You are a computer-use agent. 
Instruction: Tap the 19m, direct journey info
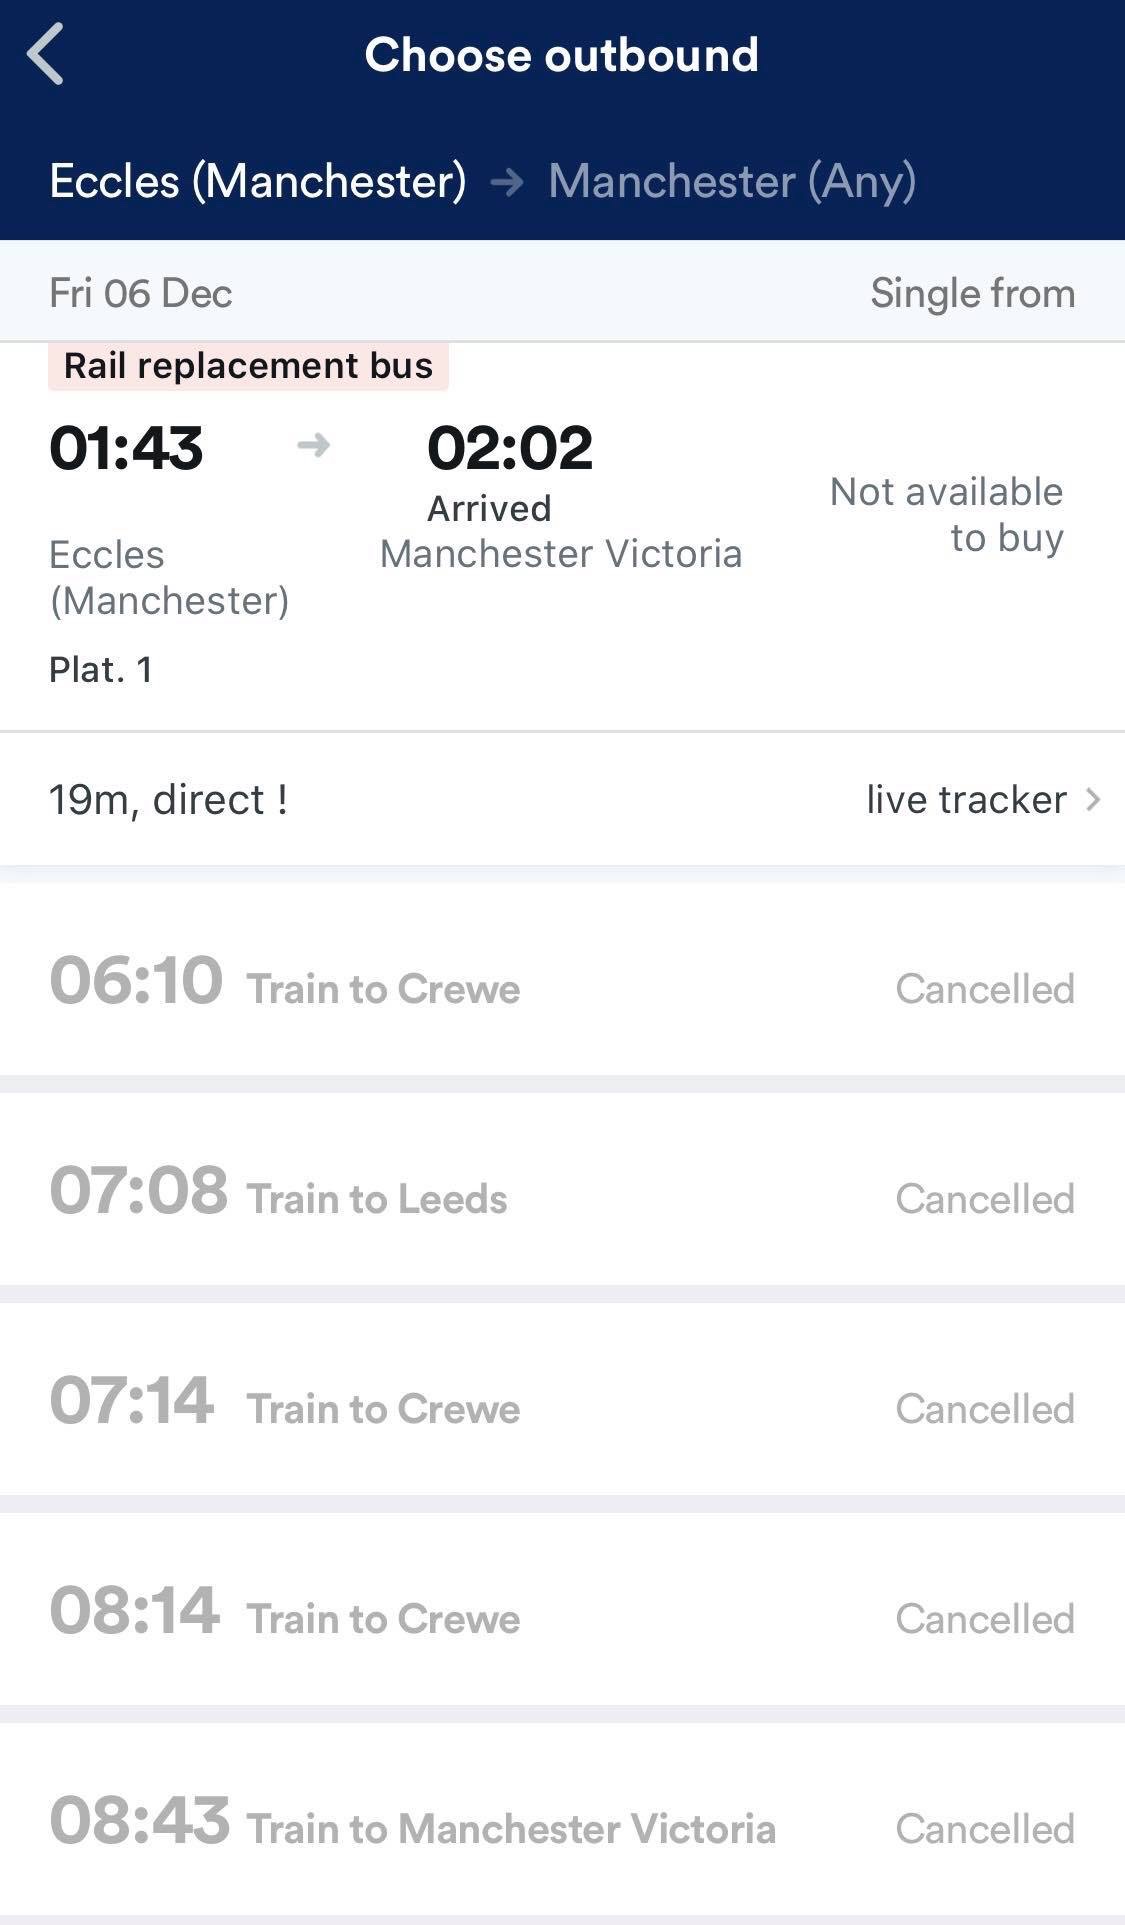169,800
